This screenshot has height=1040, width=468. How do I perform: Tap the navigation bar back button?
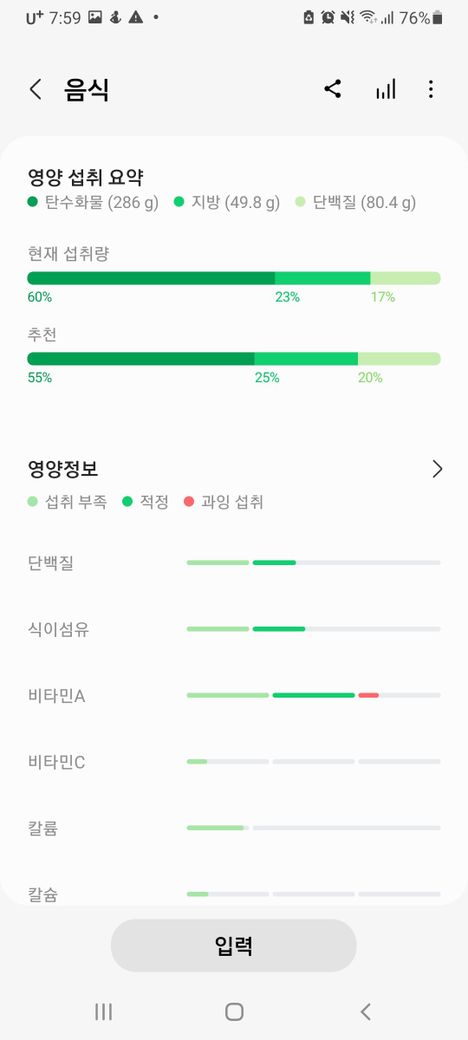[365, 1011]
